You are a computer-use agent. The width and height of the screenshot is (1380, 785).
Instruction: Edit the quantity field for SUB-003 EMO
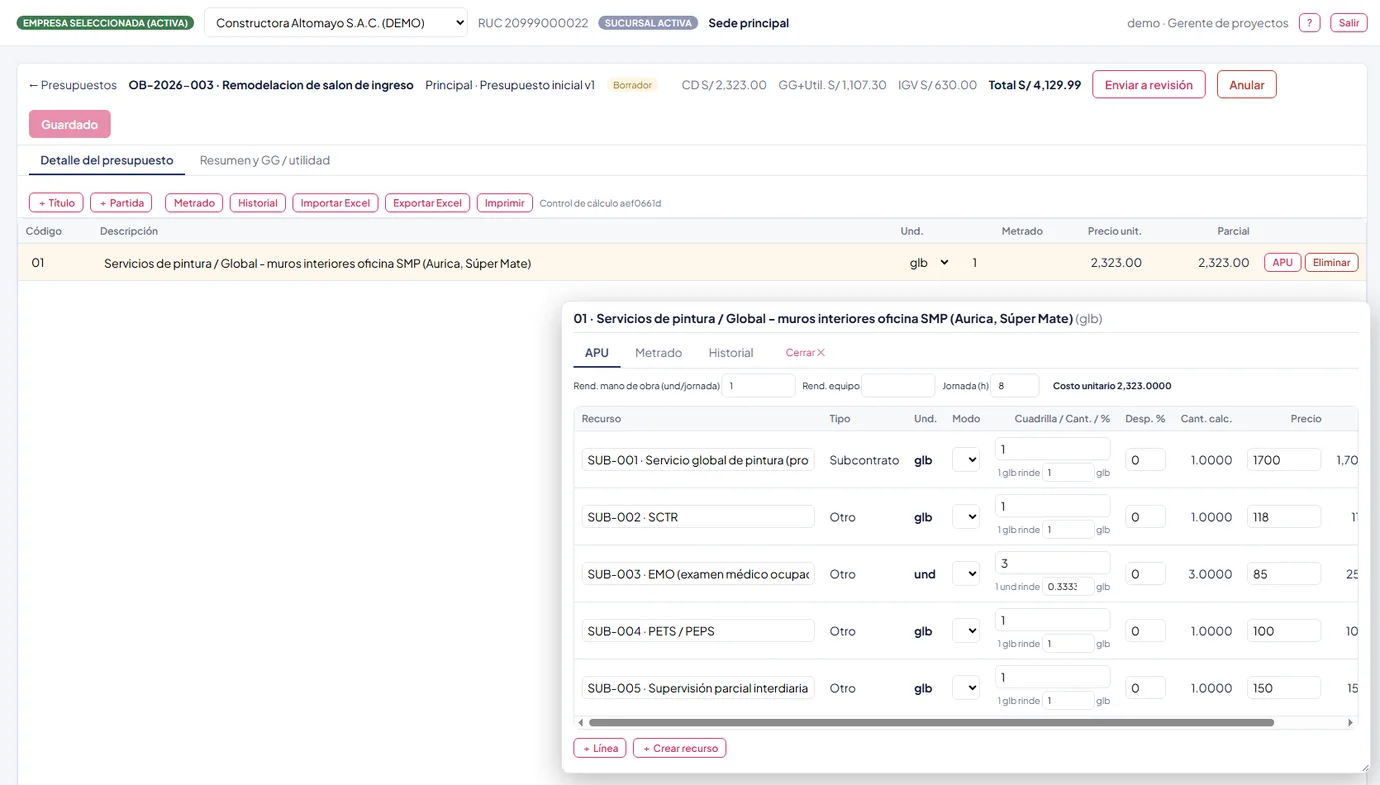(1052, 563)
